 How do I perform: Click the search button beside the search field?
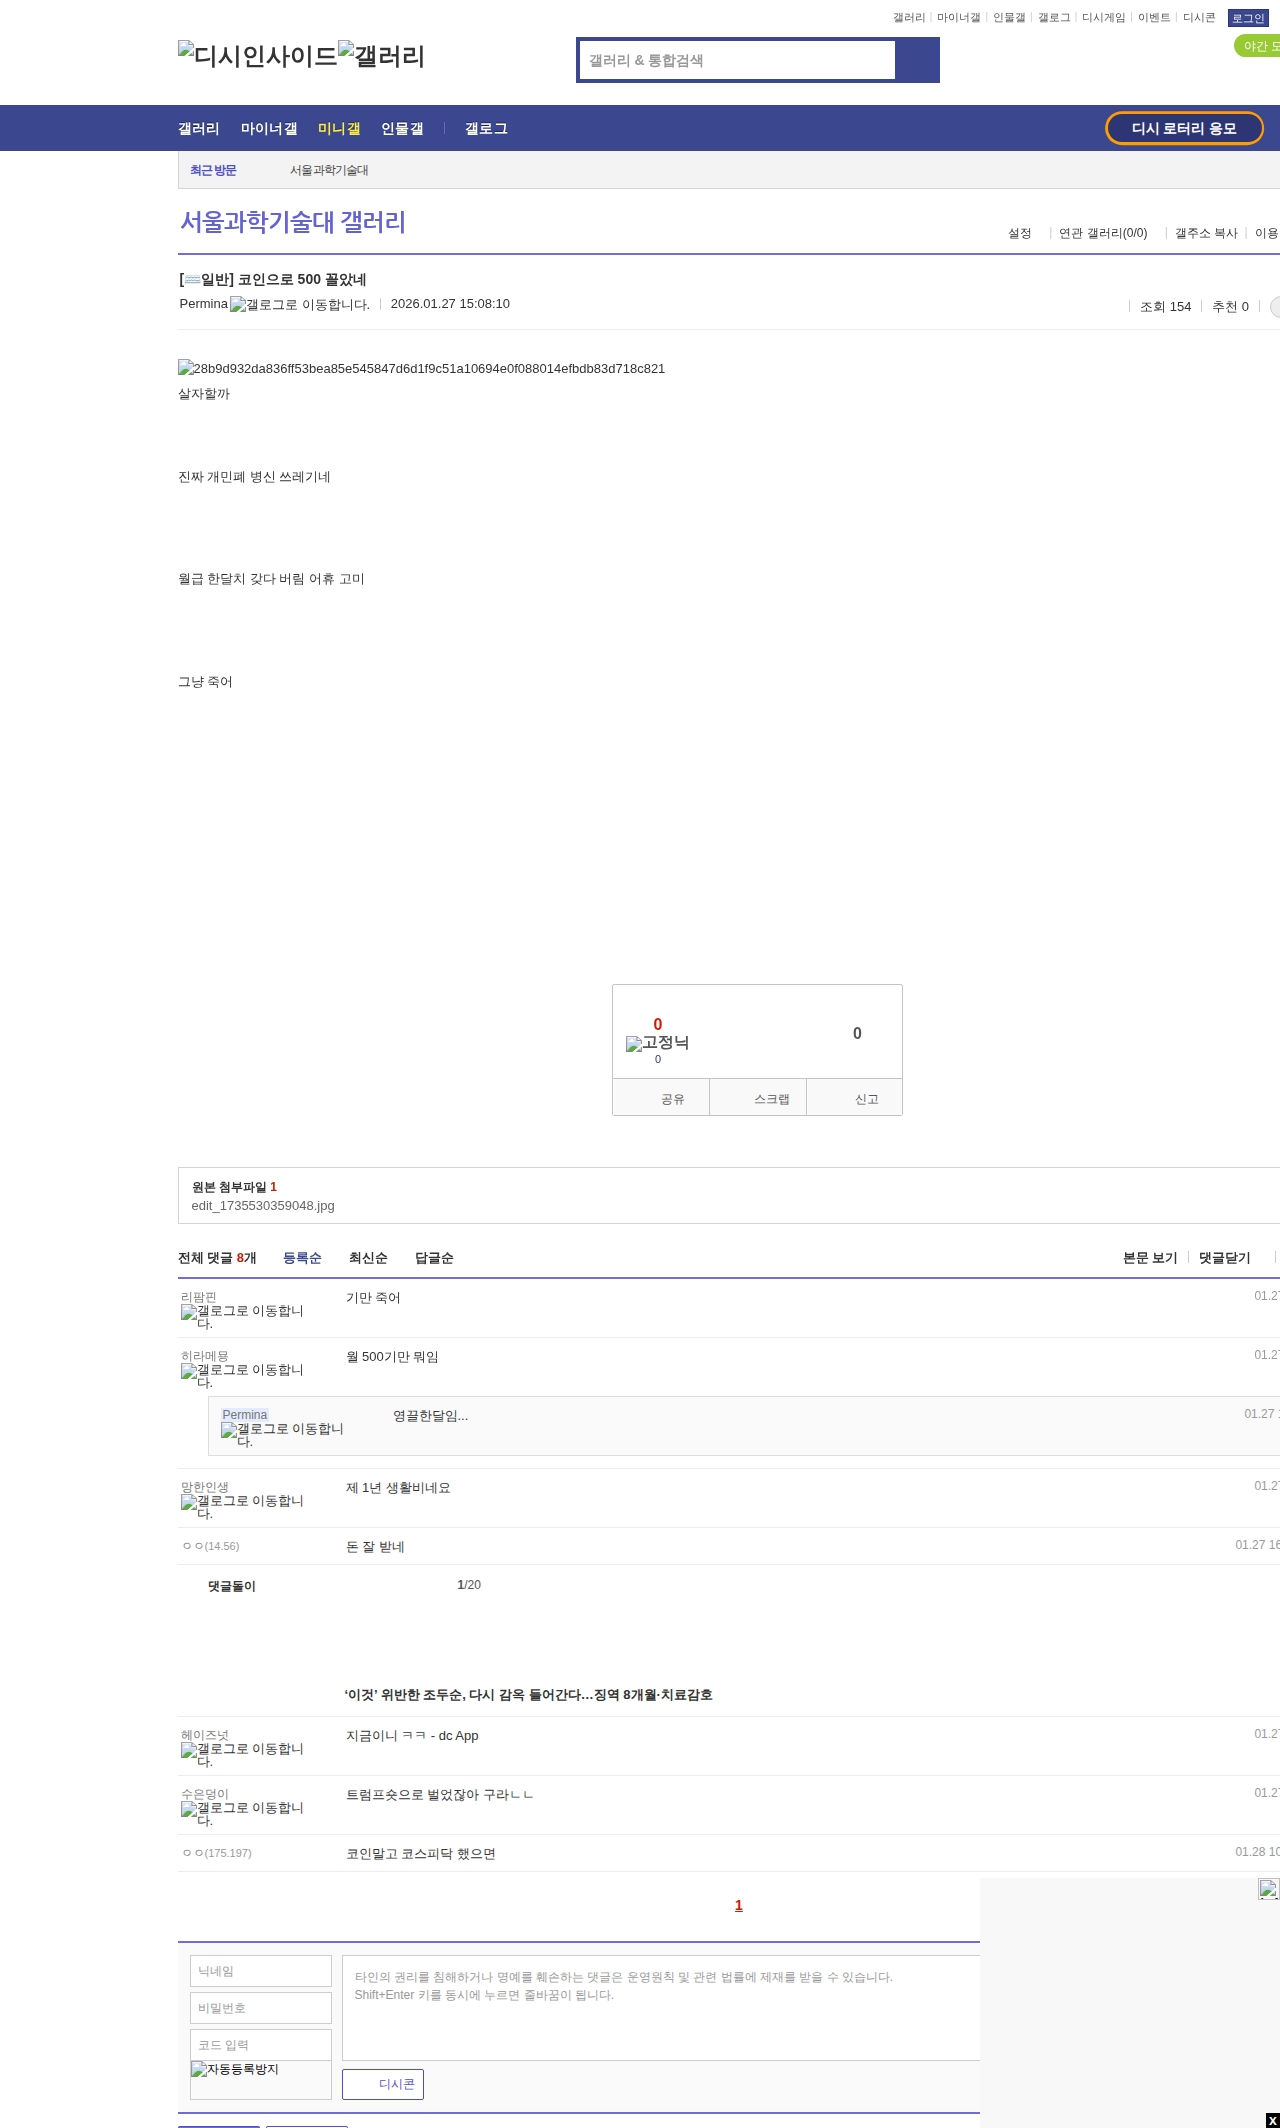[x=917, y=60]
